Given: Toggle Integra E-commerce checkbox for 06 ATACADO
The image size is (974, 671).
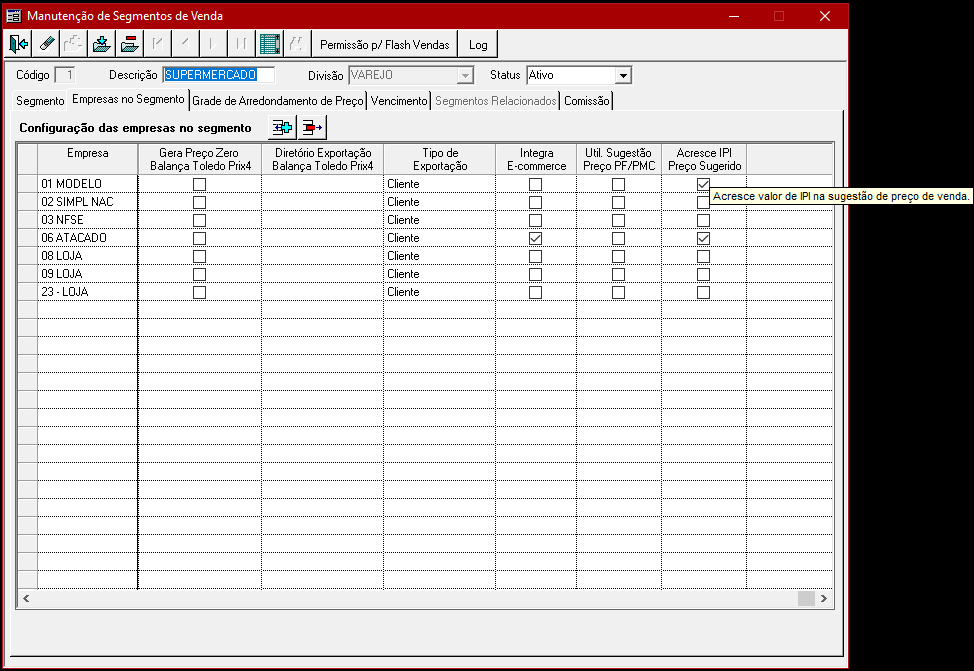Looking at the screenshot, I should (535, 239).
